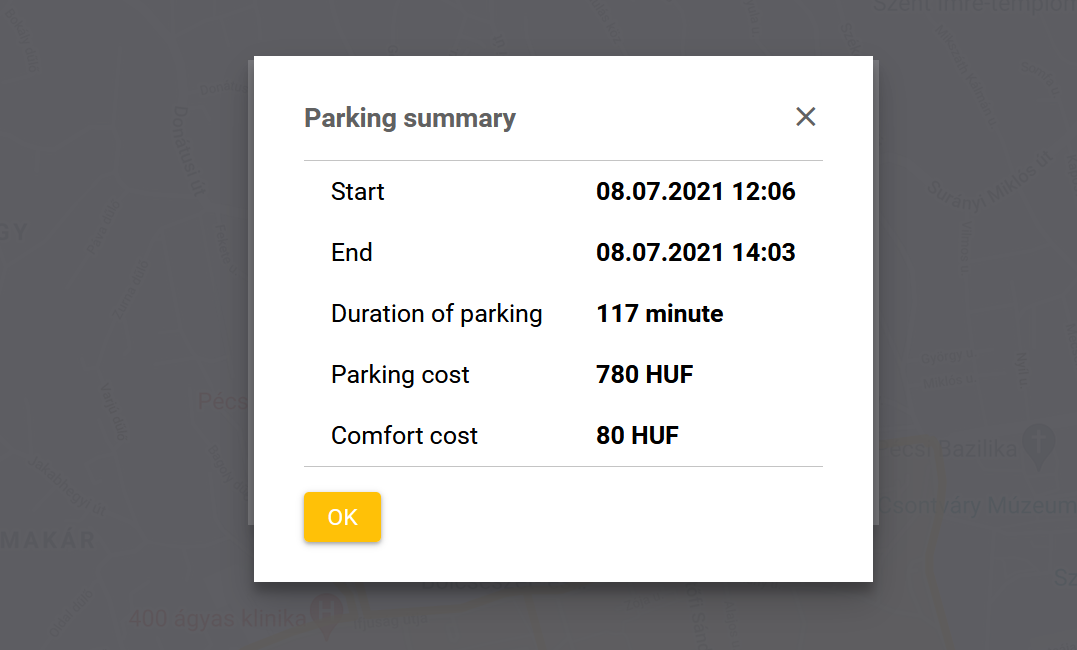Click the Duration of parking label
This screenshot has height=650, width=1077.
tap(436, 314)
